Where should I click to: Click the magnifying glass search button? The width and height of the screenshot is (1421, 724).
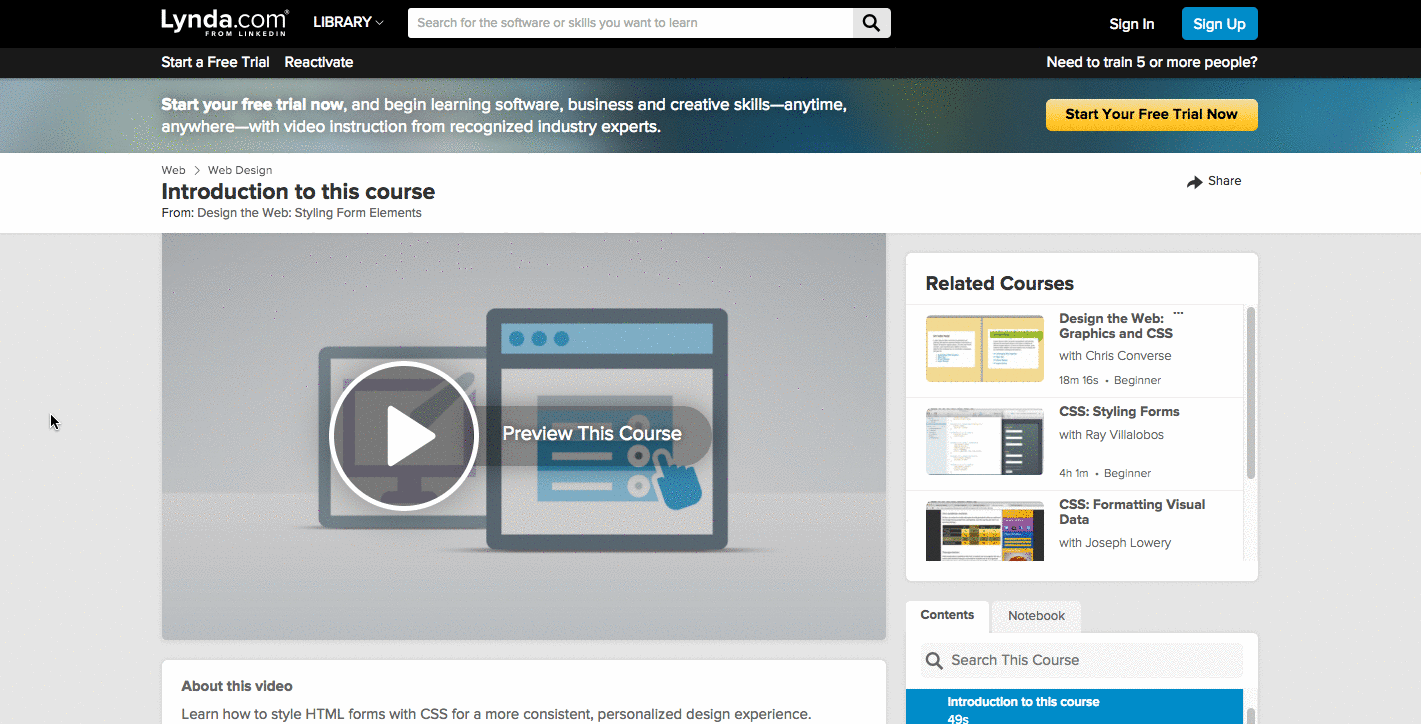tap(871, 23)
